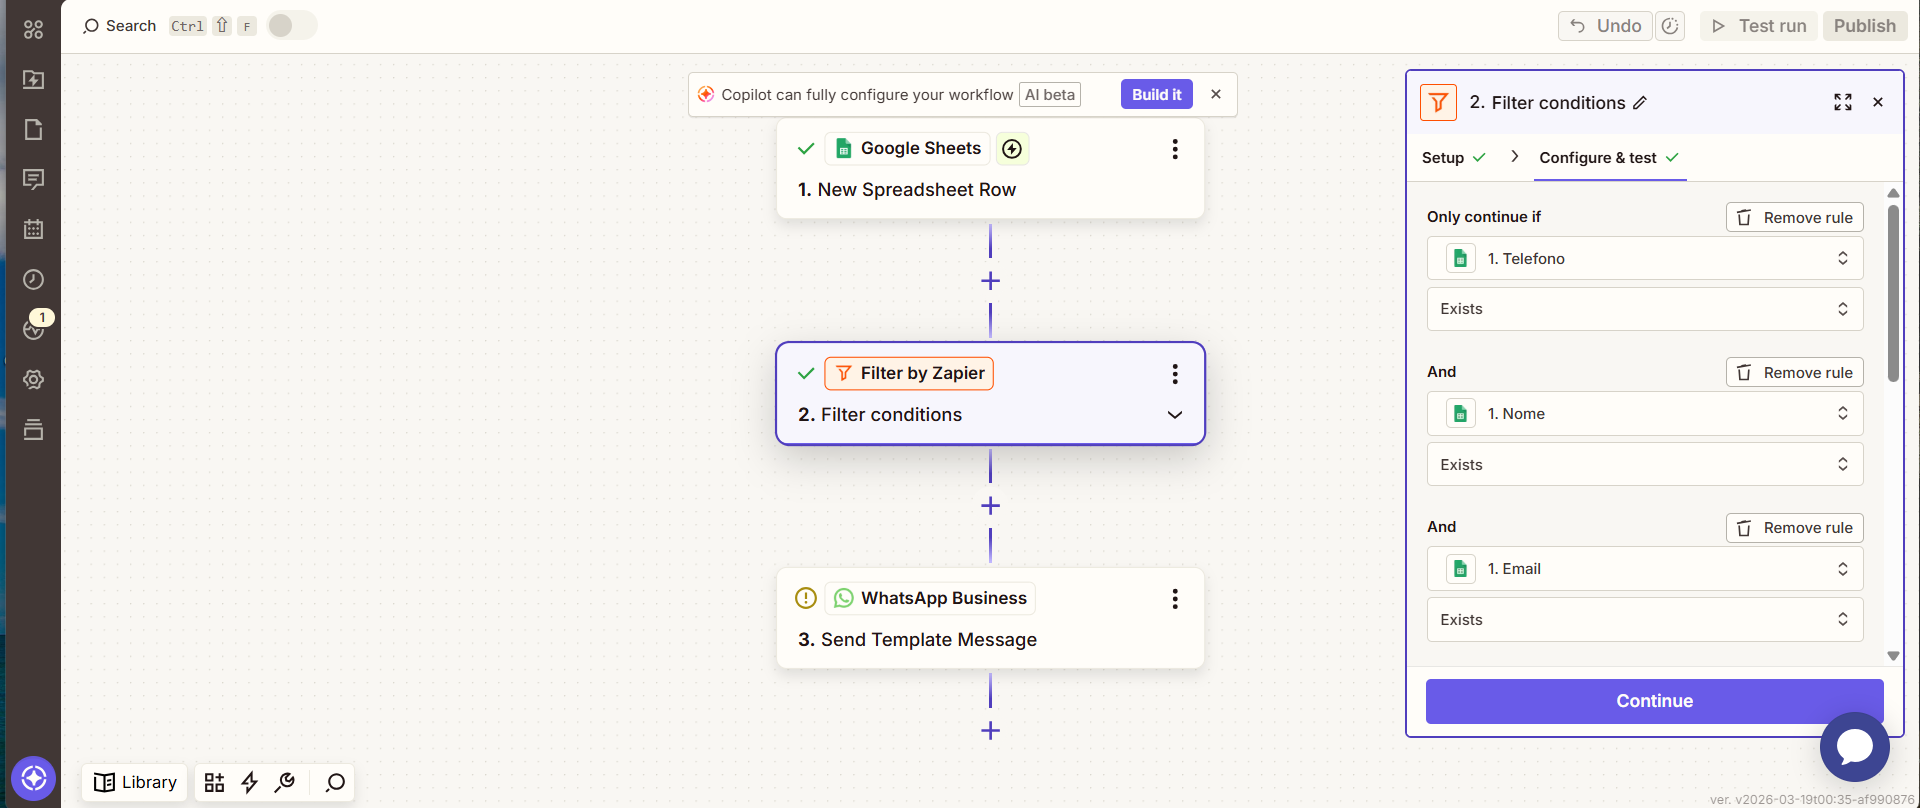Click the pencil icon to rename Filter conditions
The width and height of the screenshot is (1920, 808).
pyautogui.click(x=1640, y=103)
